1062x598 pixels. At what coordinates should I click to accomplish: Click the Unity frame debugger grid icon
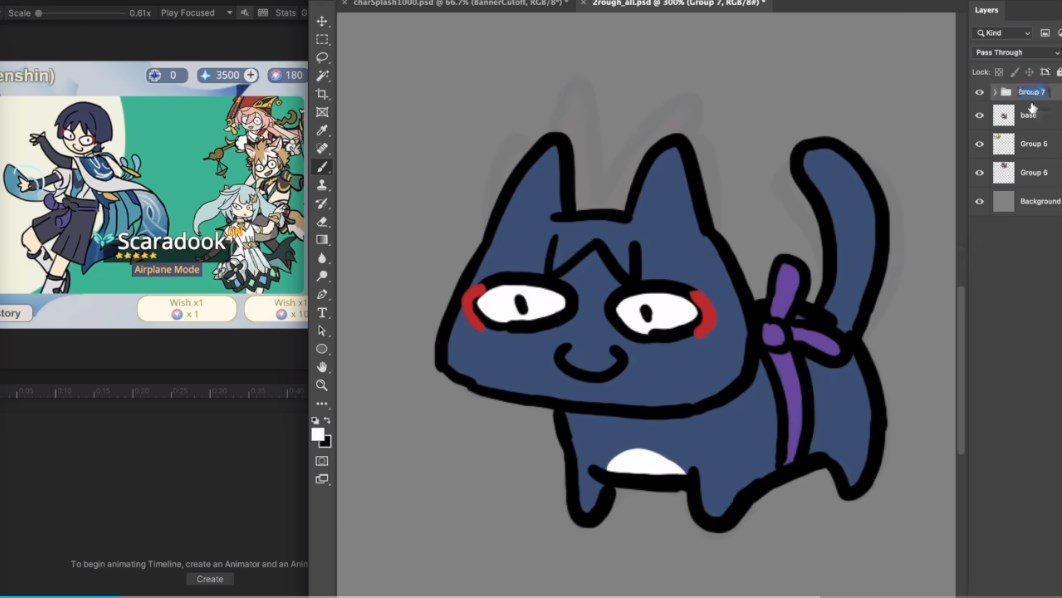(263, 12)
